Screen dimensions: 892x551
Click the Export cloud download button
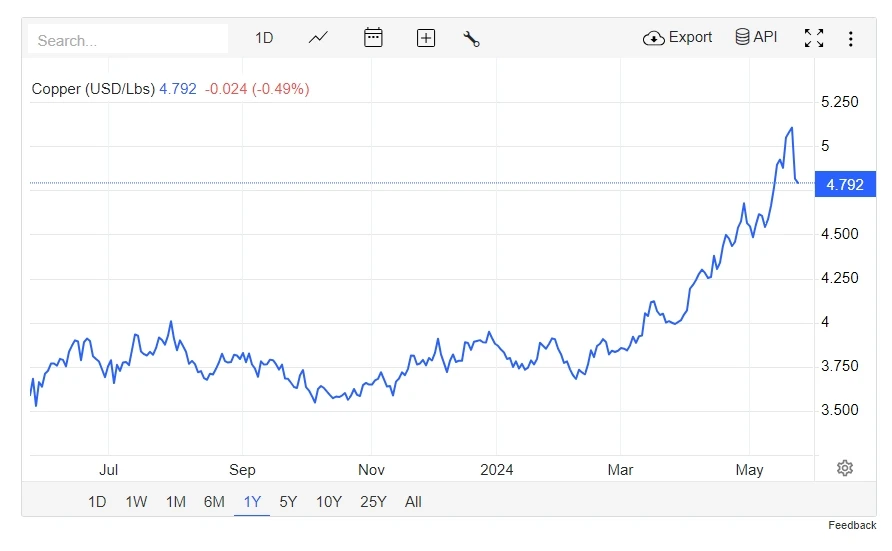pos(678,38)
